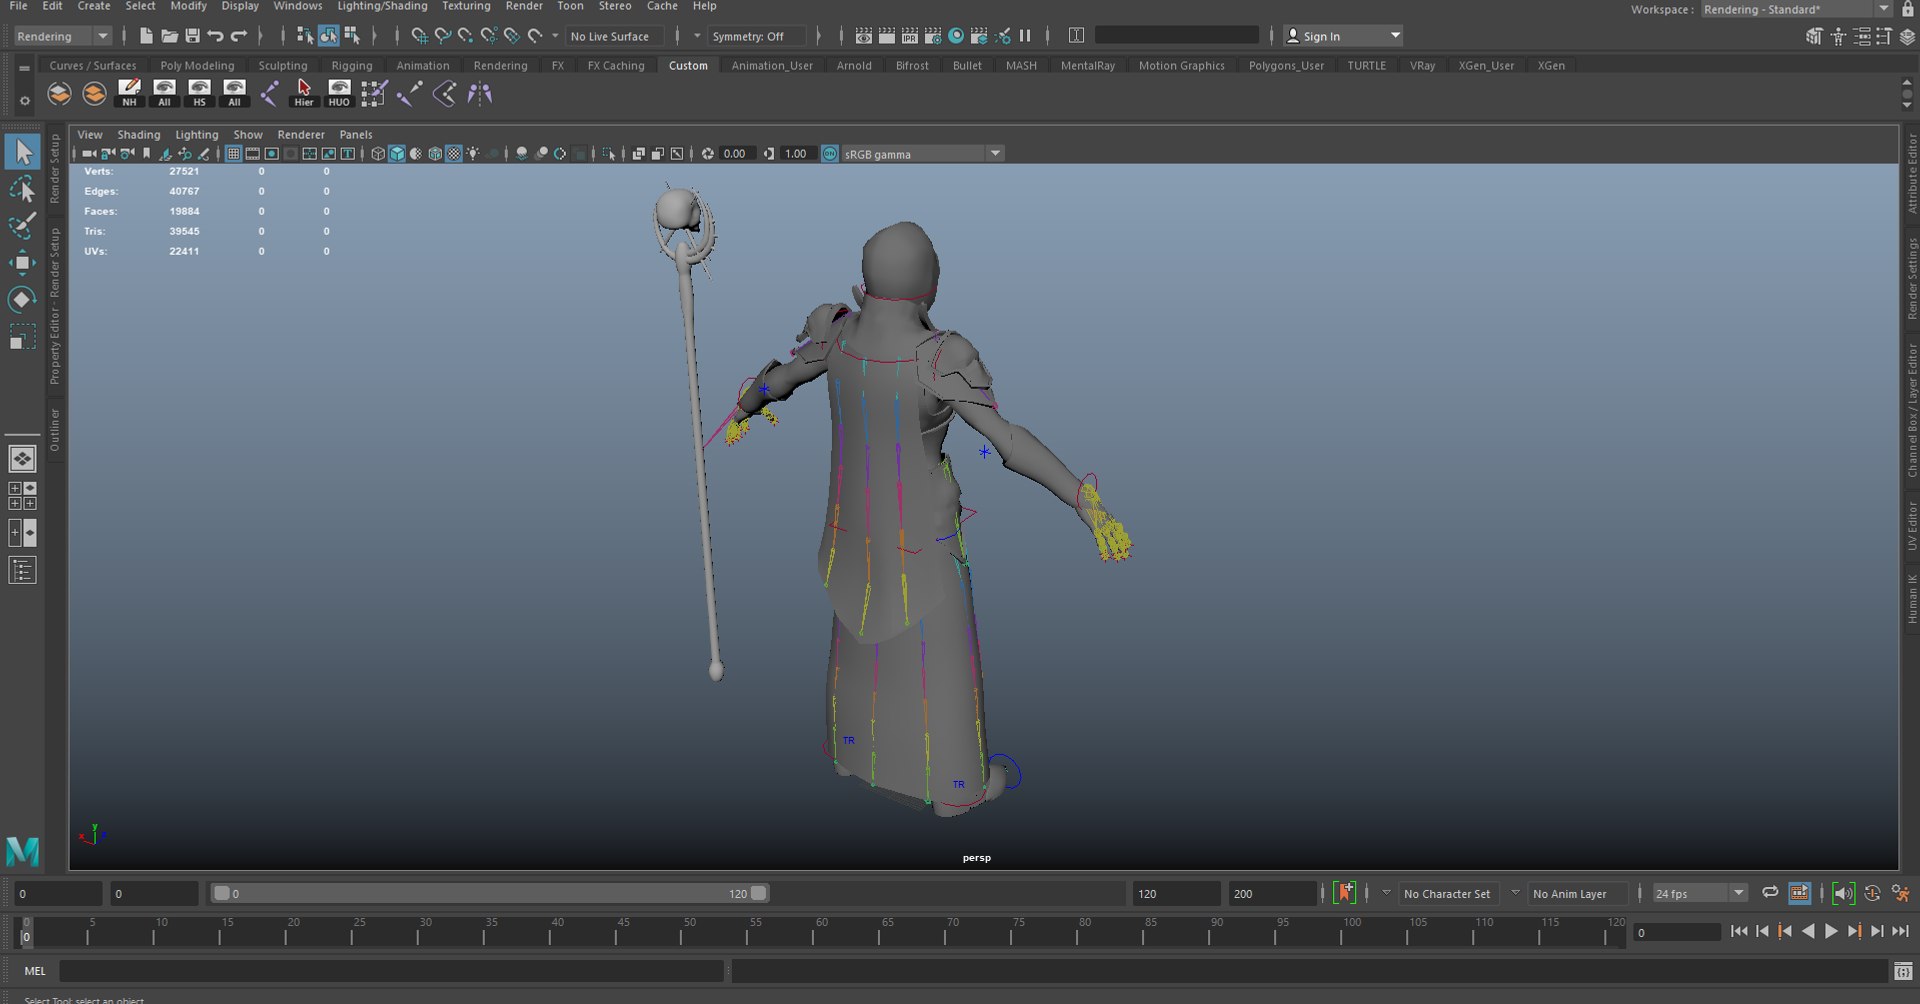Choose the Rotate tool in toolbox
This screenshot has height=1004, width=1920.
point(22,299)
